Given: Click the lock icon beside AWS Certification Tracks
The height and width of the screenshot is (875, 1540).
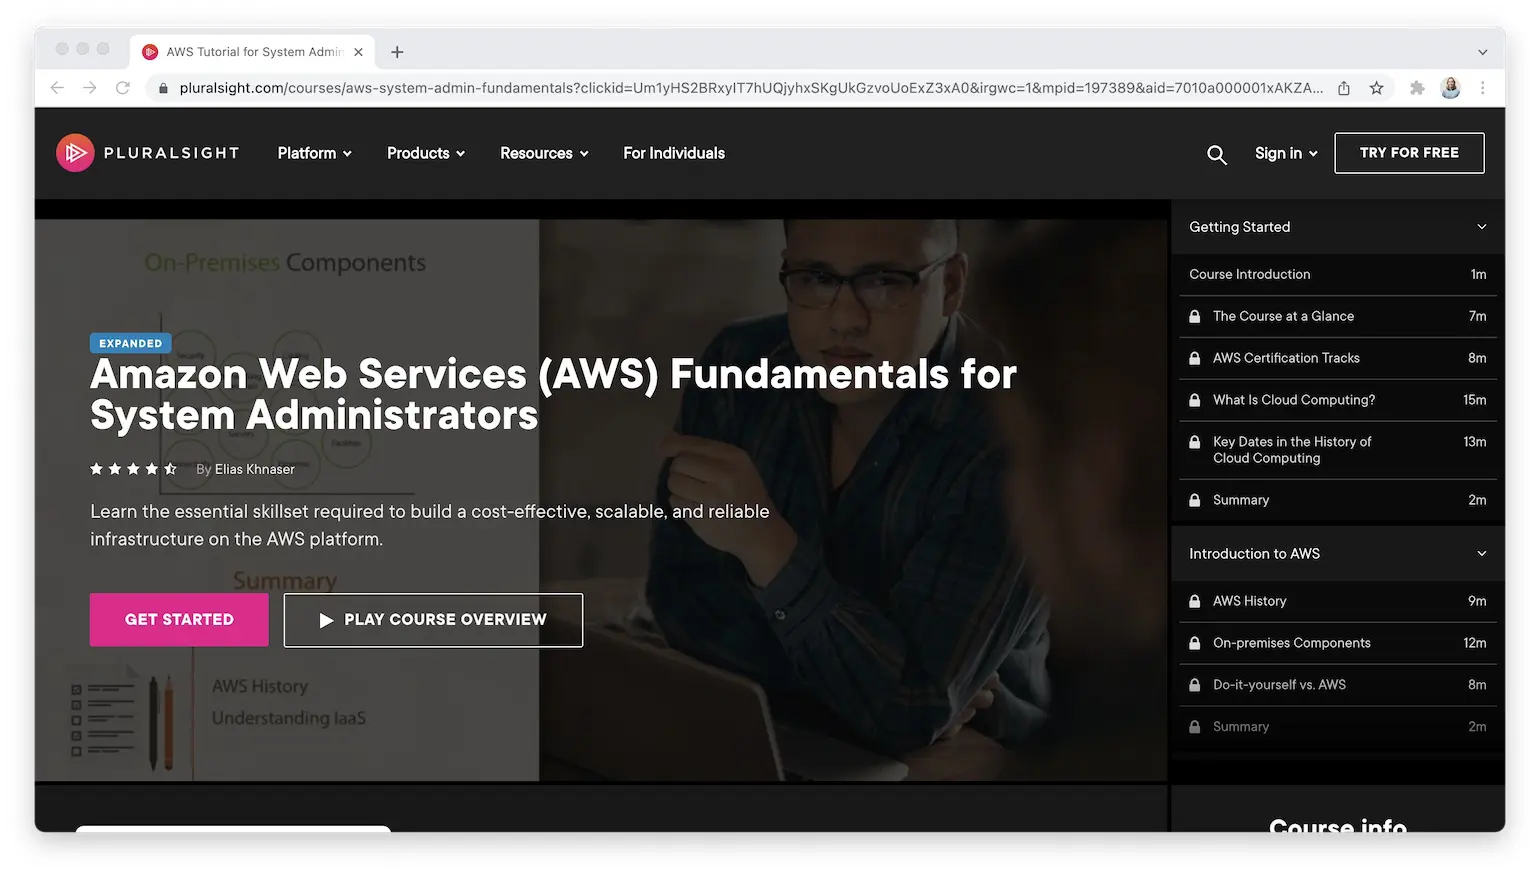Looking at the screenshot, I should pos(1194,358).
